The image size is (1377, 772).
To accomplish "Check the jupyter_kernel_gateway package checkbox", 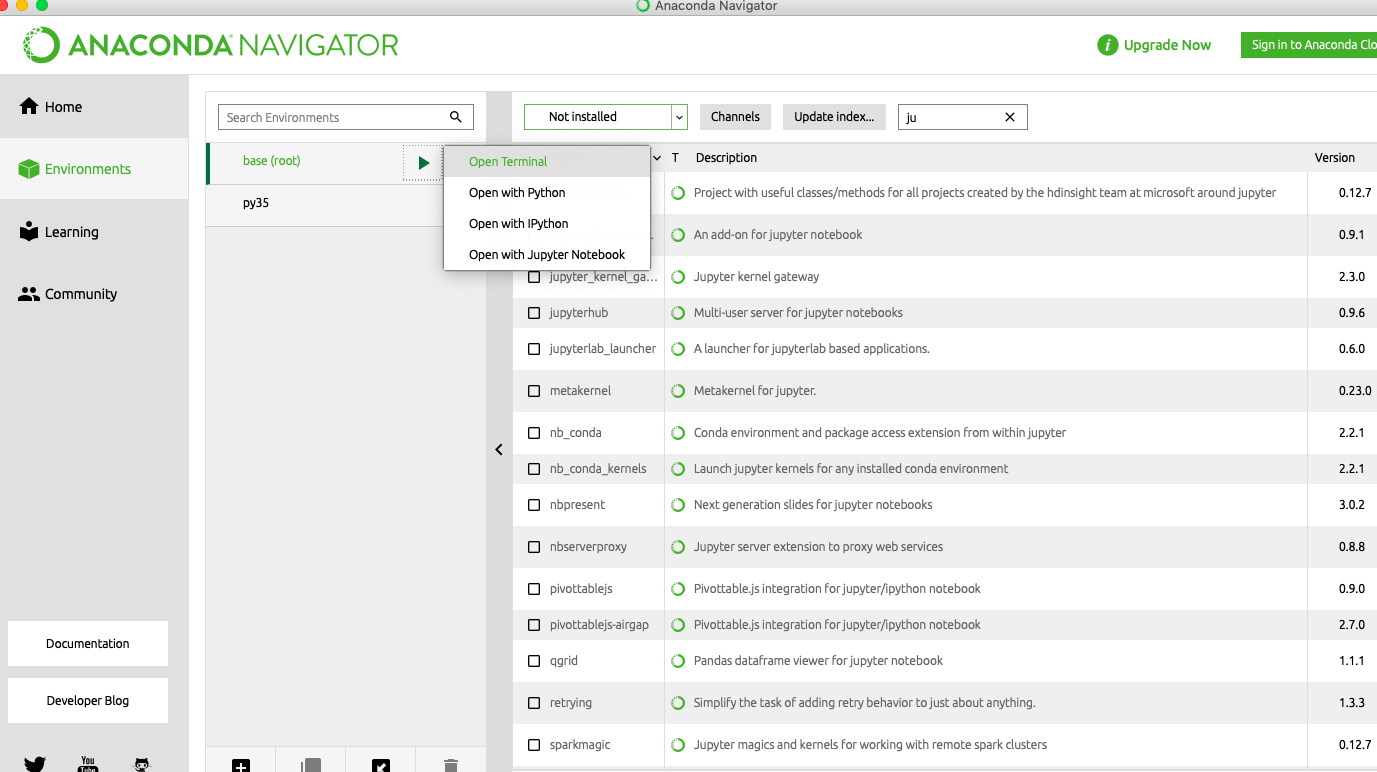I will pyautogui.click(x=534, y=277).
